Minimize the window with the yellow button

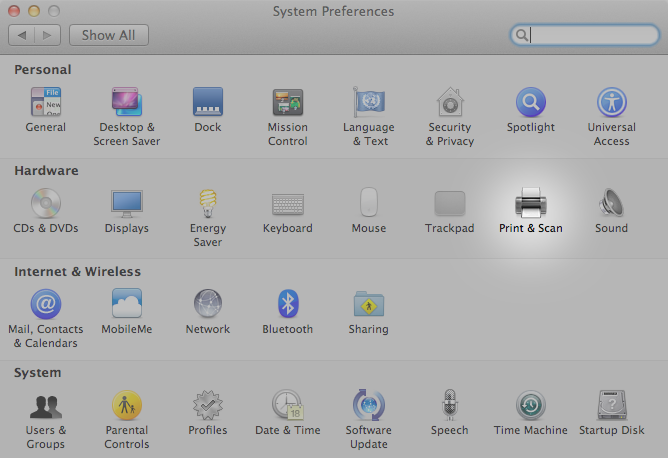34,11
